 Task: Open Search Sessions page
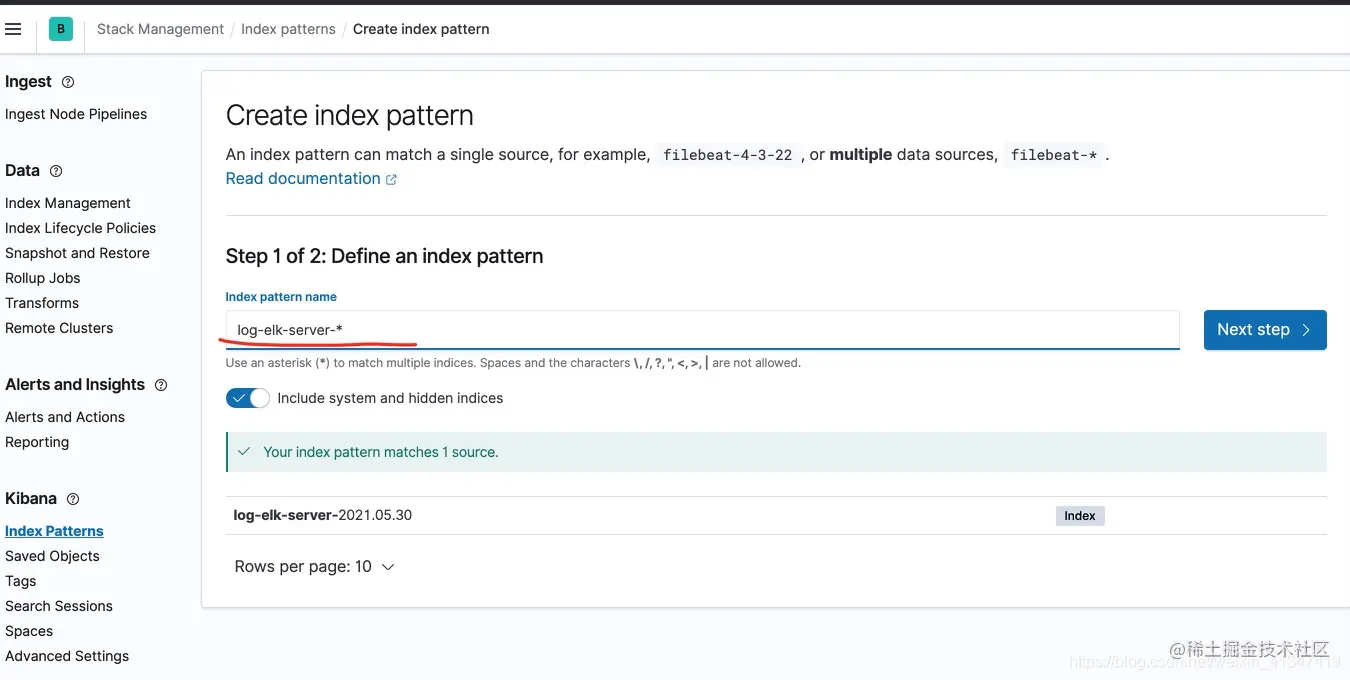click(x=59, y=606)
